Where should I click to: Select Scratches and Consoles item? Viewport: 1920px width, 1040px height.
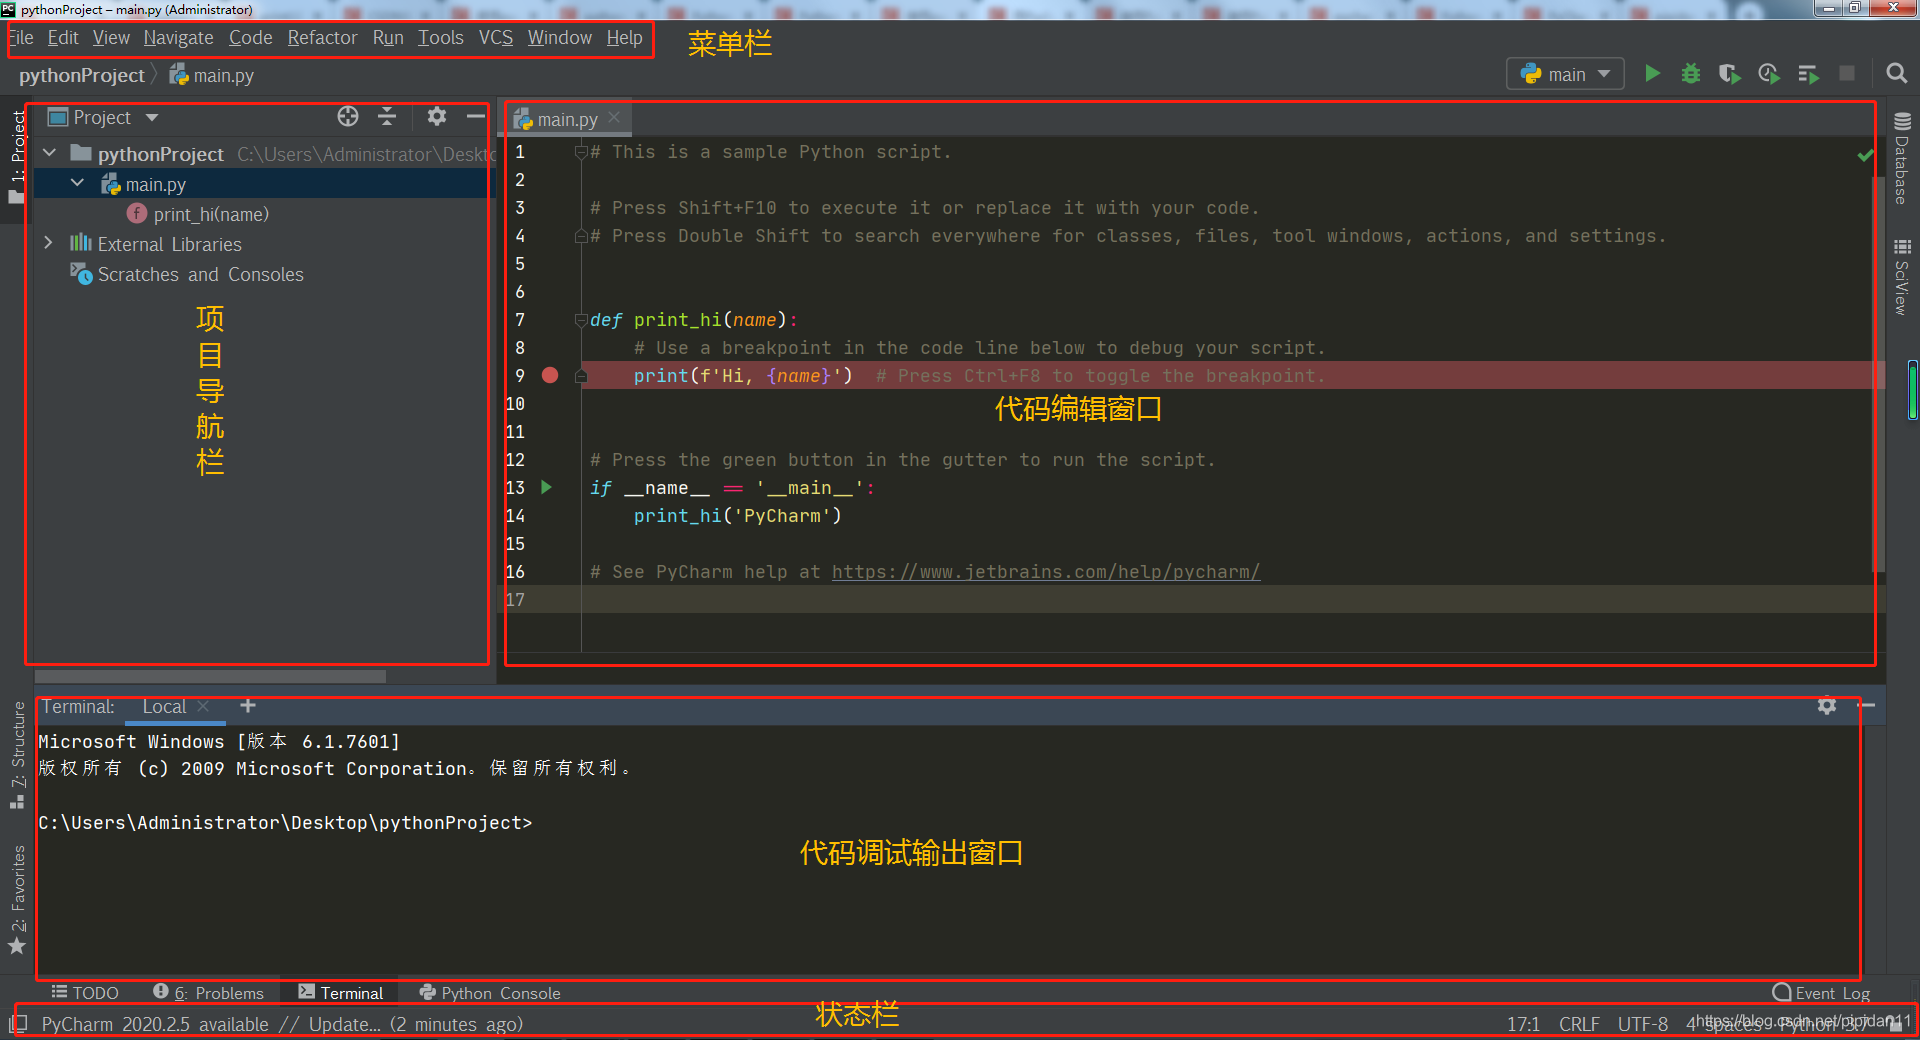pos(200,274)
